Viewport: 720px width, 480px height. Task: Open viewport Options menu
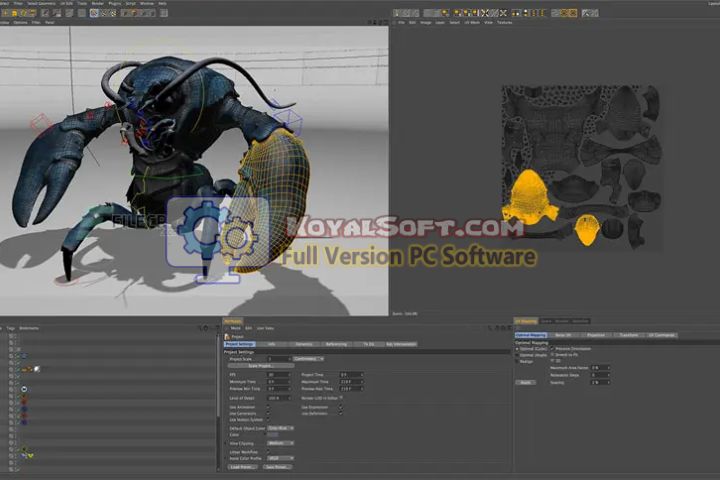(x=20, y=22)
